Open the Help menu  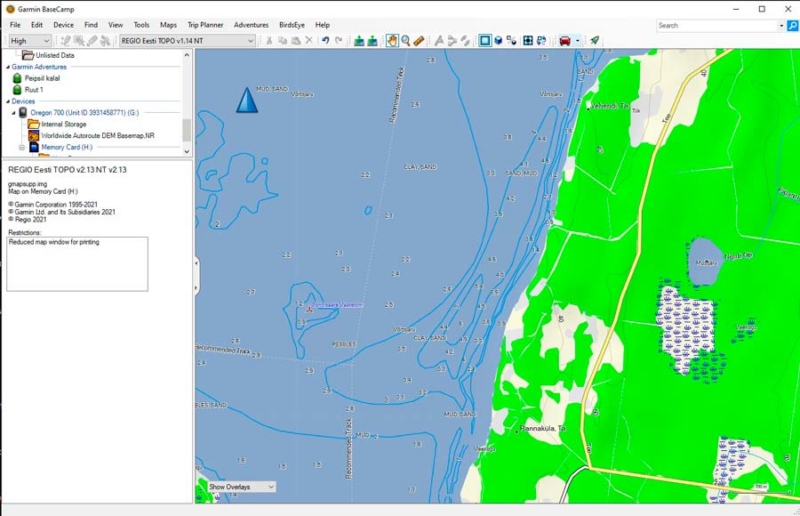coord(322,24)
